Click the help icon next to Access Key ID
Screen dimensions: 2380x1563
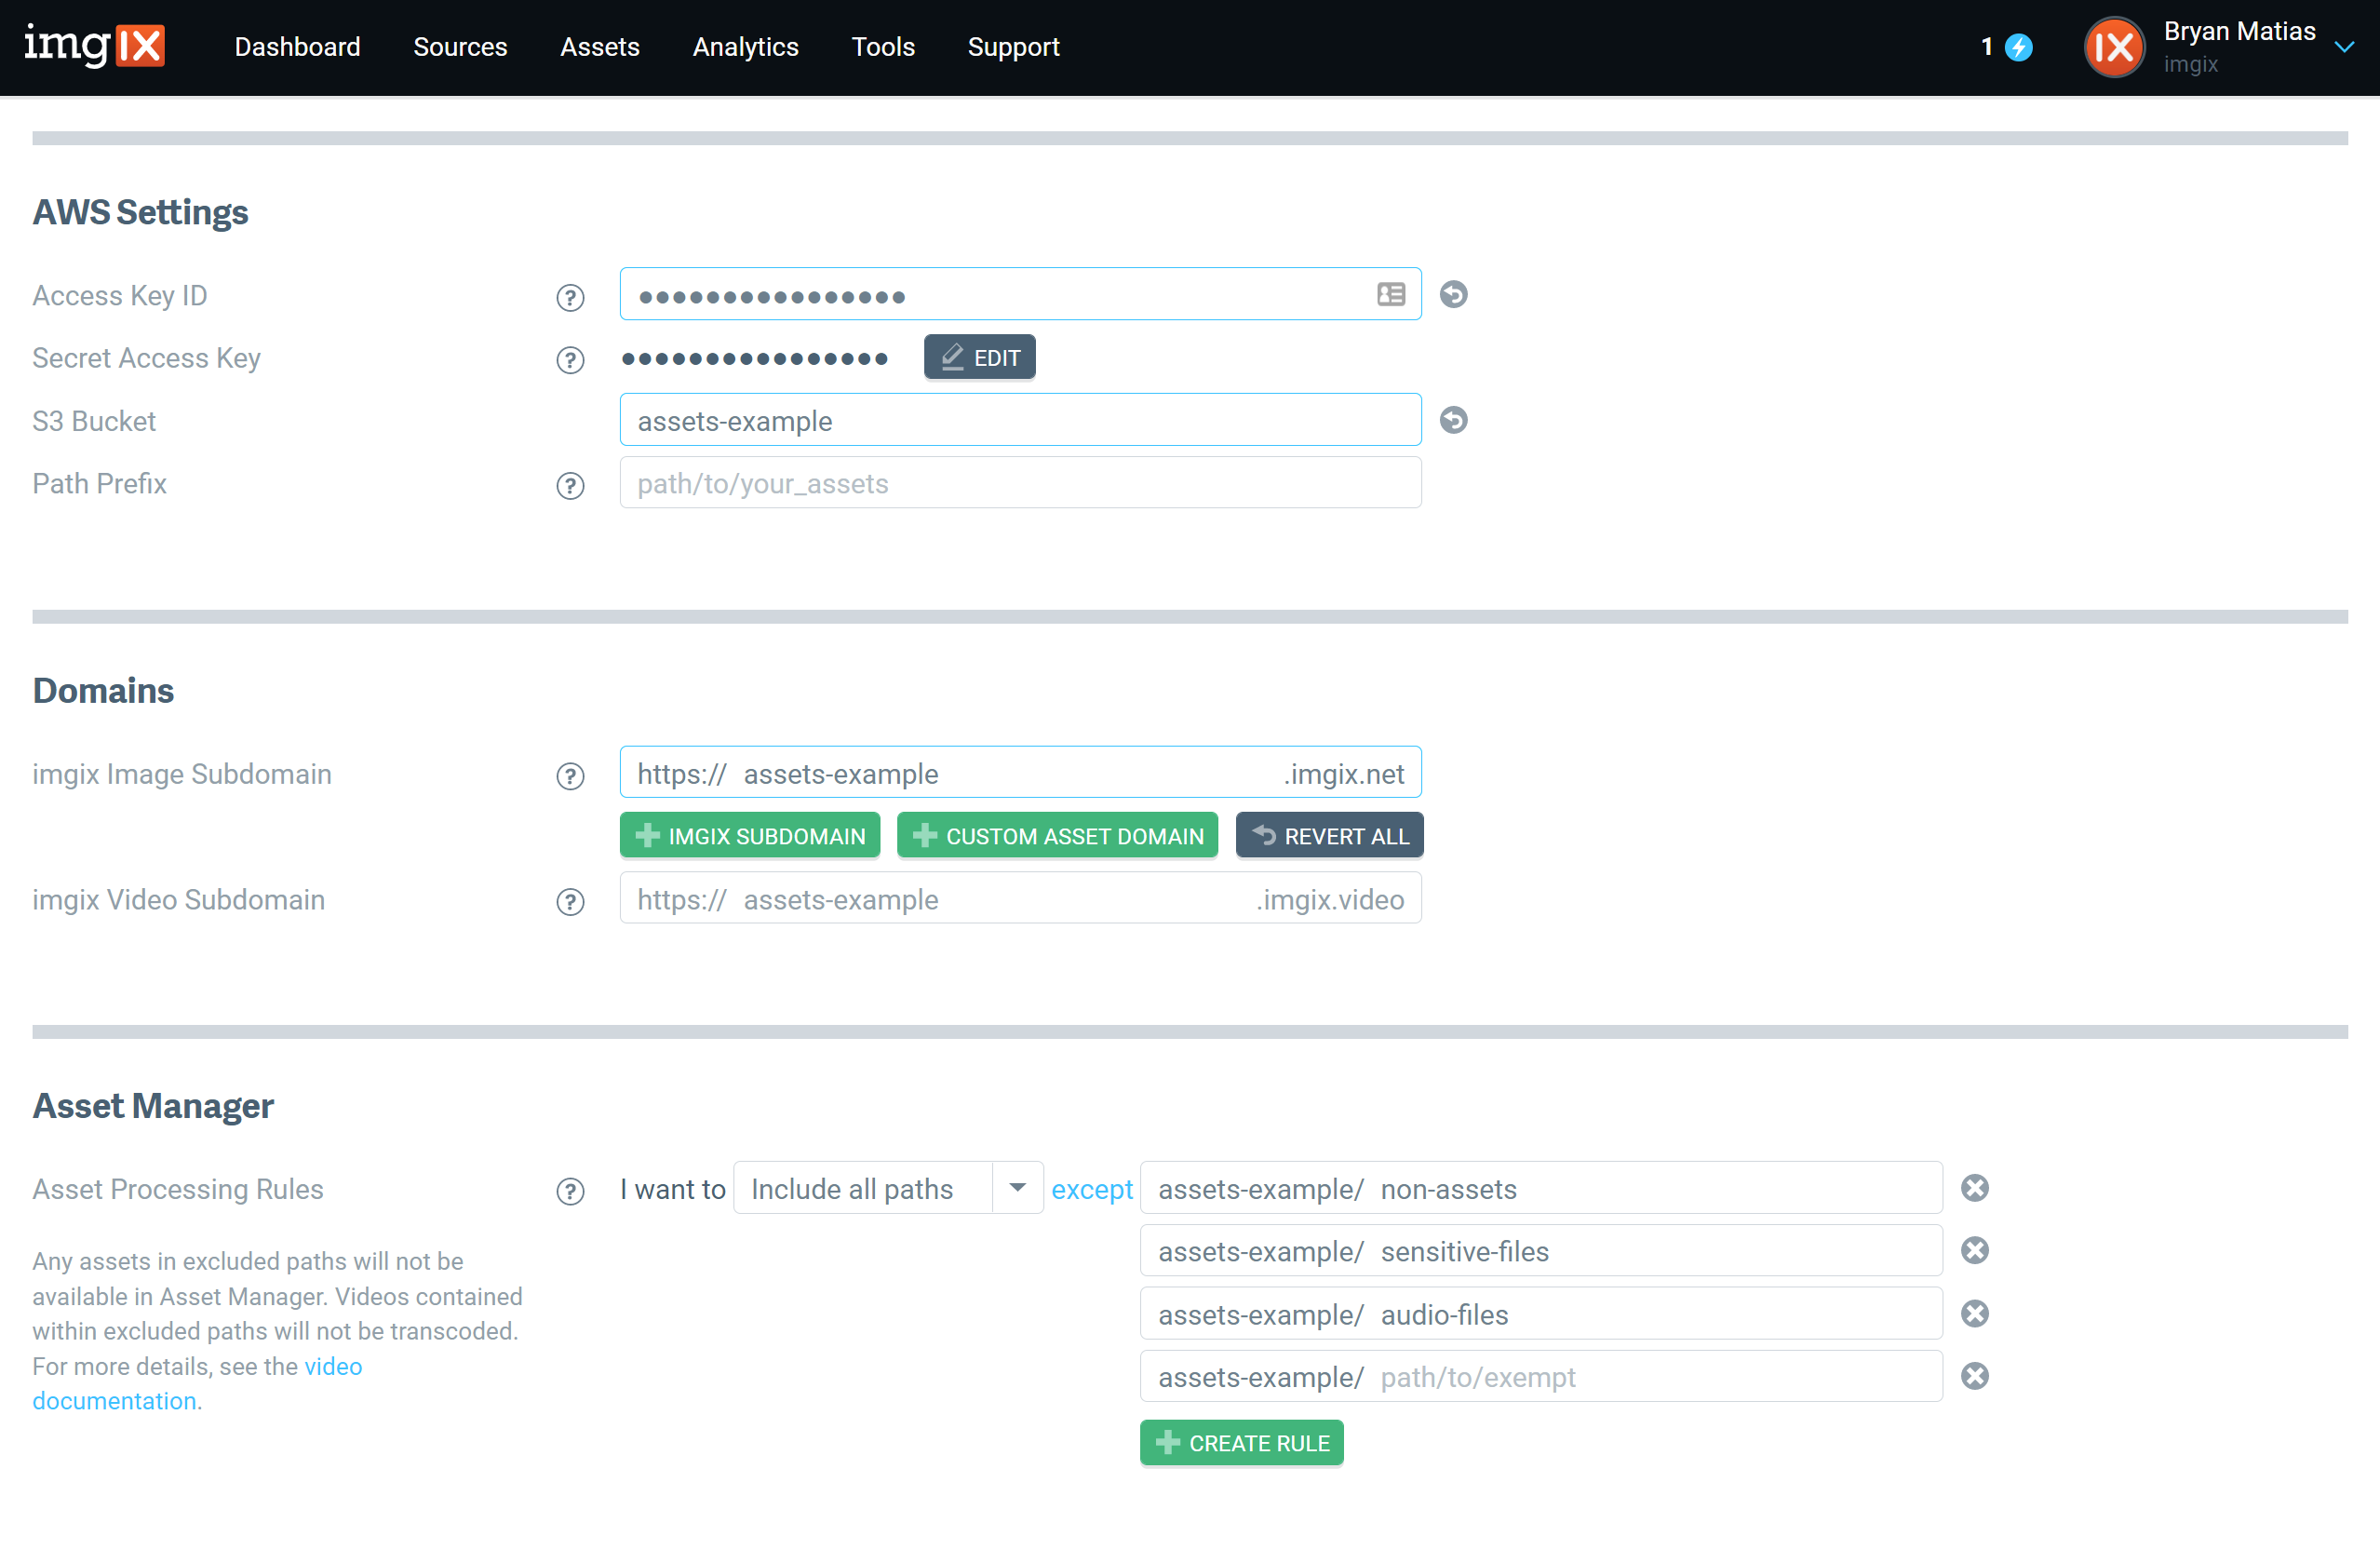[570, 297]
